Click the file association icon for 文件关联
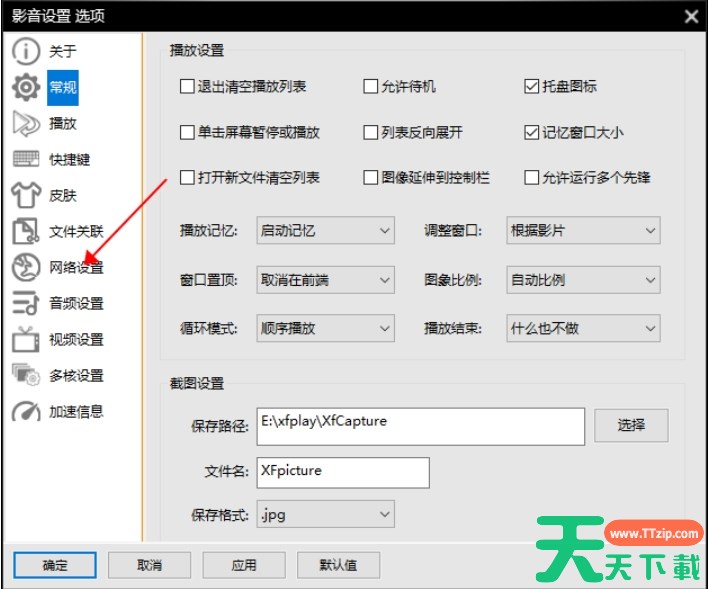The height and width of the screenshot is (589, 708). (x=26, y=231)
